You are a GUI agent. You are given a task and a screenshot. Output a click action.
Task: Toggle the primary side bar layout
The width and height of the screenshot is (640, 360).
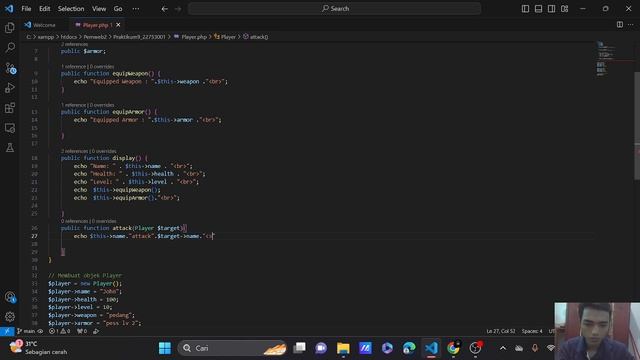pos(525,9)
